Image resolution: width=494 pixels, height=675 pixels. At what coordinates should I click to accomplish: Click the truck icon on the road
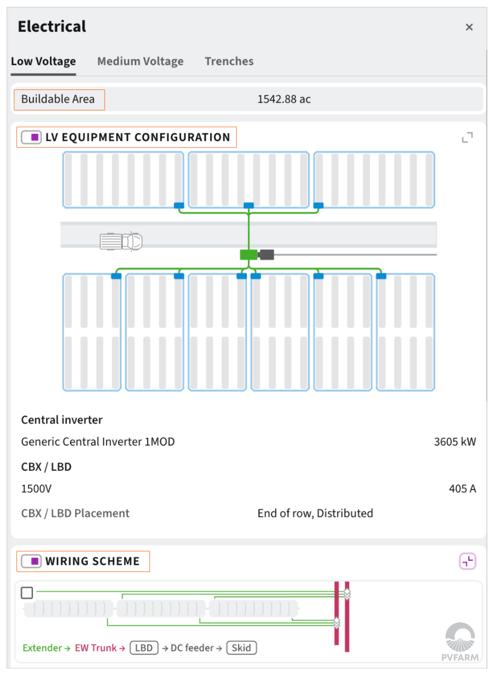[x=121, y=241]
